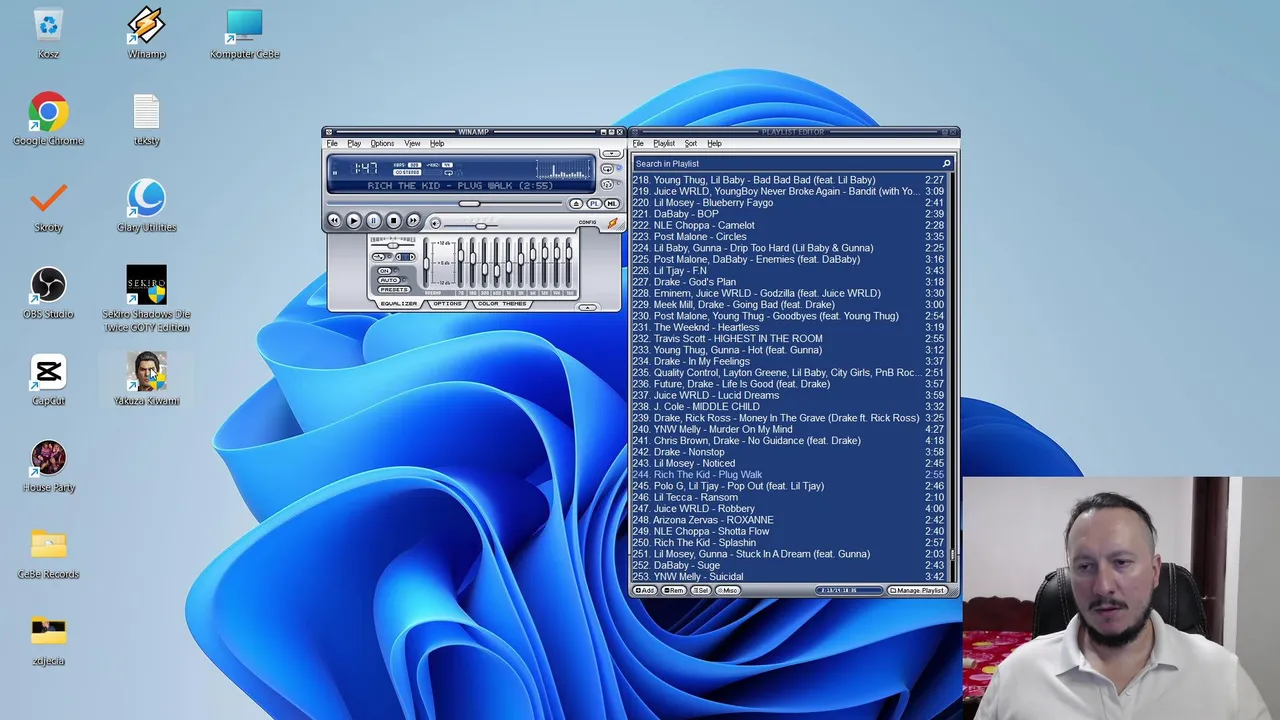Open Winamp Options menu
This screenshot has height=720, width=1280.
click(x=382, y=143)
